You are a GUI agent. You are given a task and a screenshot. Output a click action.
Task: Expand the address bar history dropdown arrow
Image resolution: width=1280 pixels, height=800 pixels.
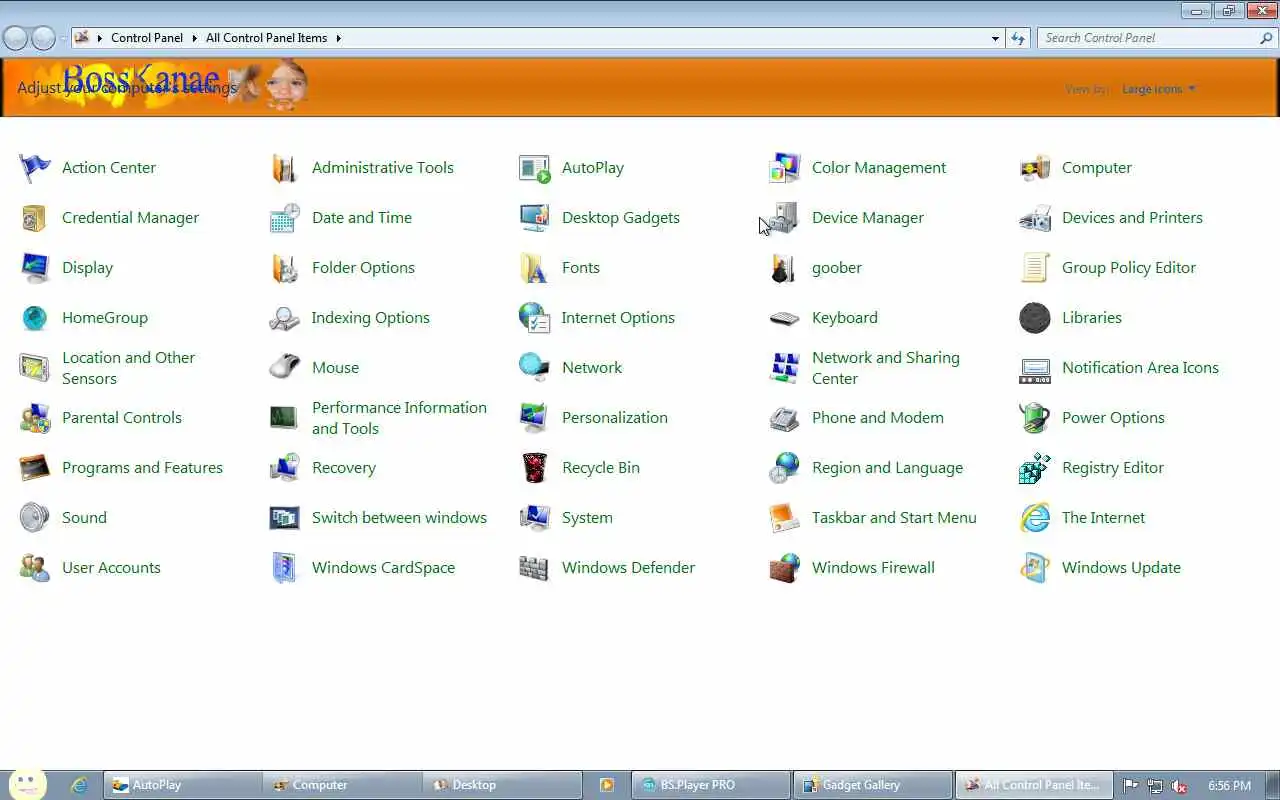click(x=995, y=38)
